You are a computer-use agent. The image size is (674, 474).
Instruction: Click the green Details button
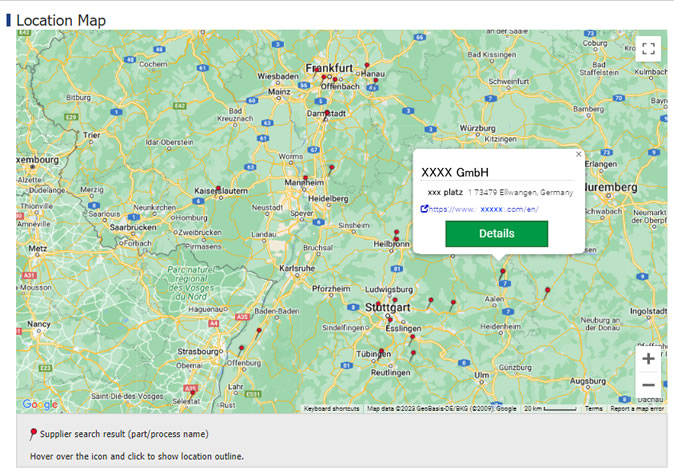496,234
